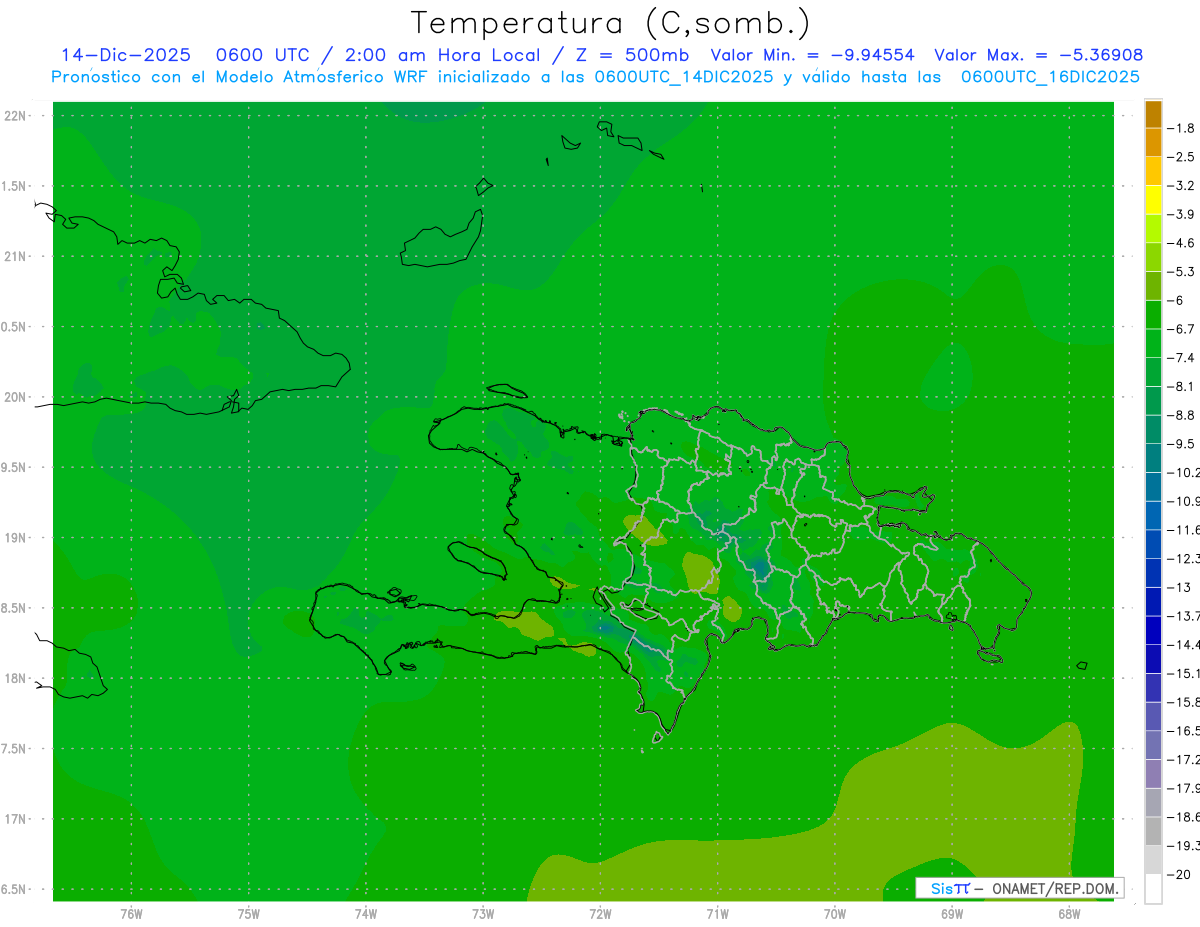The width and height of the screenshot is (1200, 927).
Task: Click 'Valor Max. = -5.36908' text
Action: tap(1038, 55)
